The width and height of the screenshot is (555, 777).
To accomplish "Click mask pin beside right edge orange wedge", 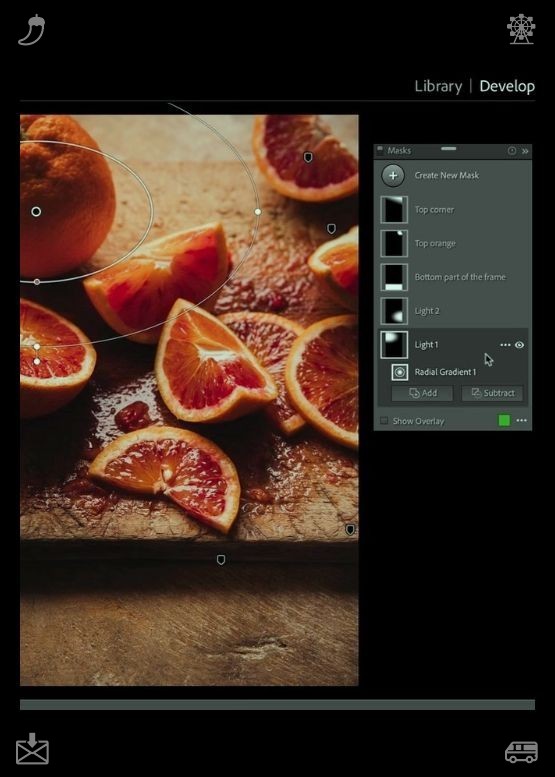I will pos(331,228).
